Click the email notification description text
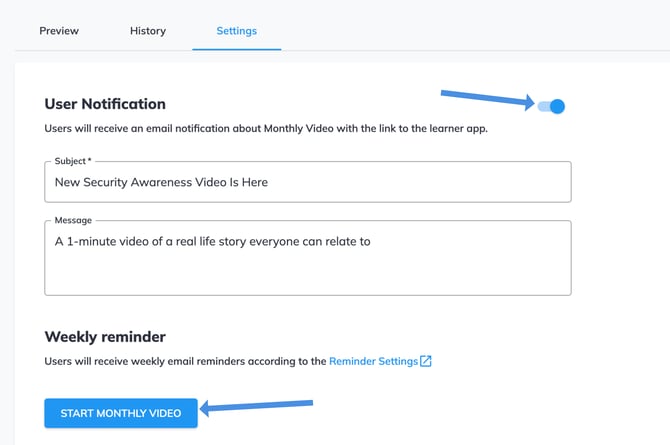Screen dimensions: 670x445 266,129
